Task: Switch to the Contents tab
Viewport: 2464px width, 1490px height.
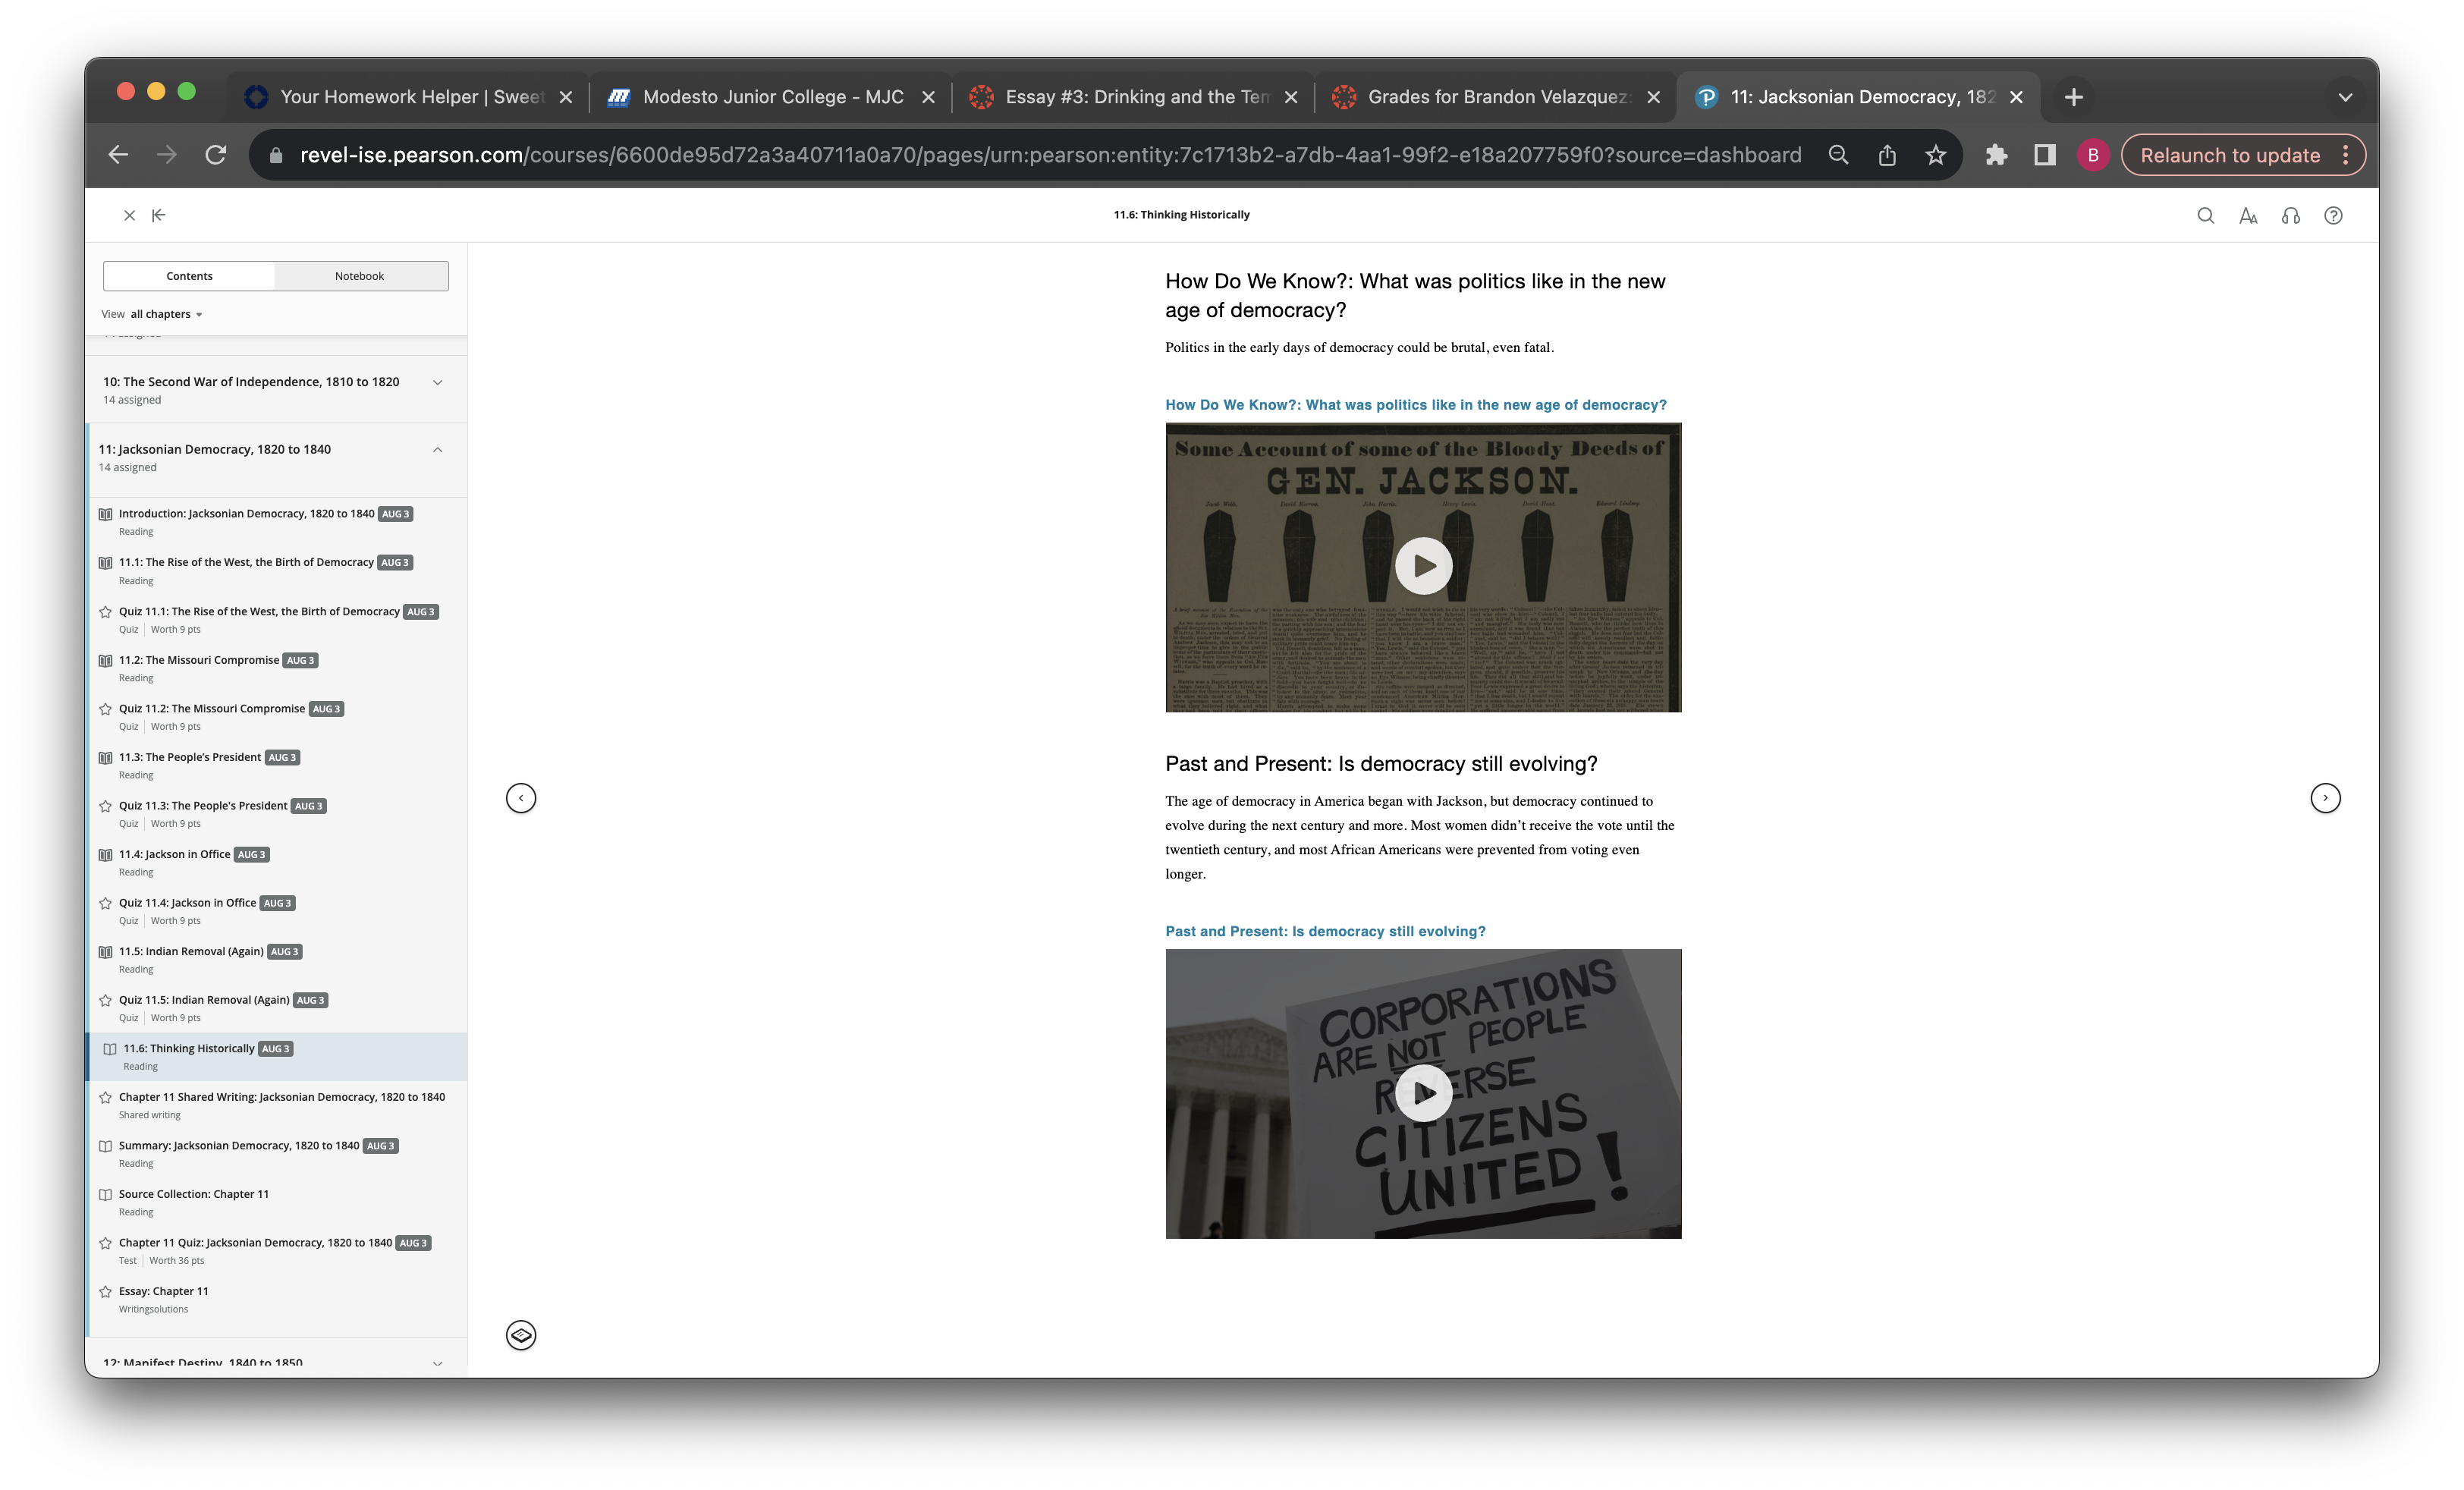Action: pos(189,276)
